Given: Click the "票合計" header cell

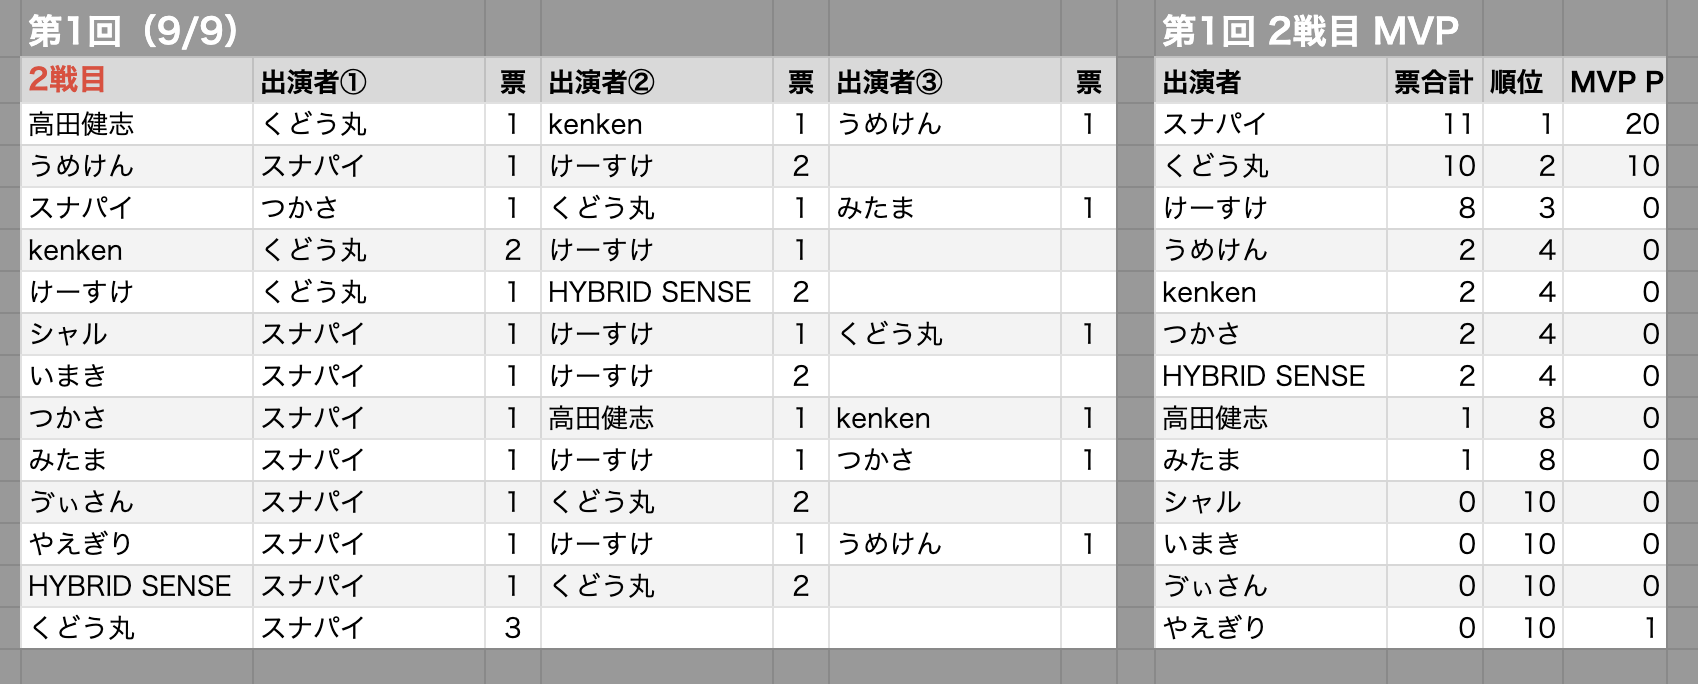Looking at the screenshot, I should (1433, 82).
